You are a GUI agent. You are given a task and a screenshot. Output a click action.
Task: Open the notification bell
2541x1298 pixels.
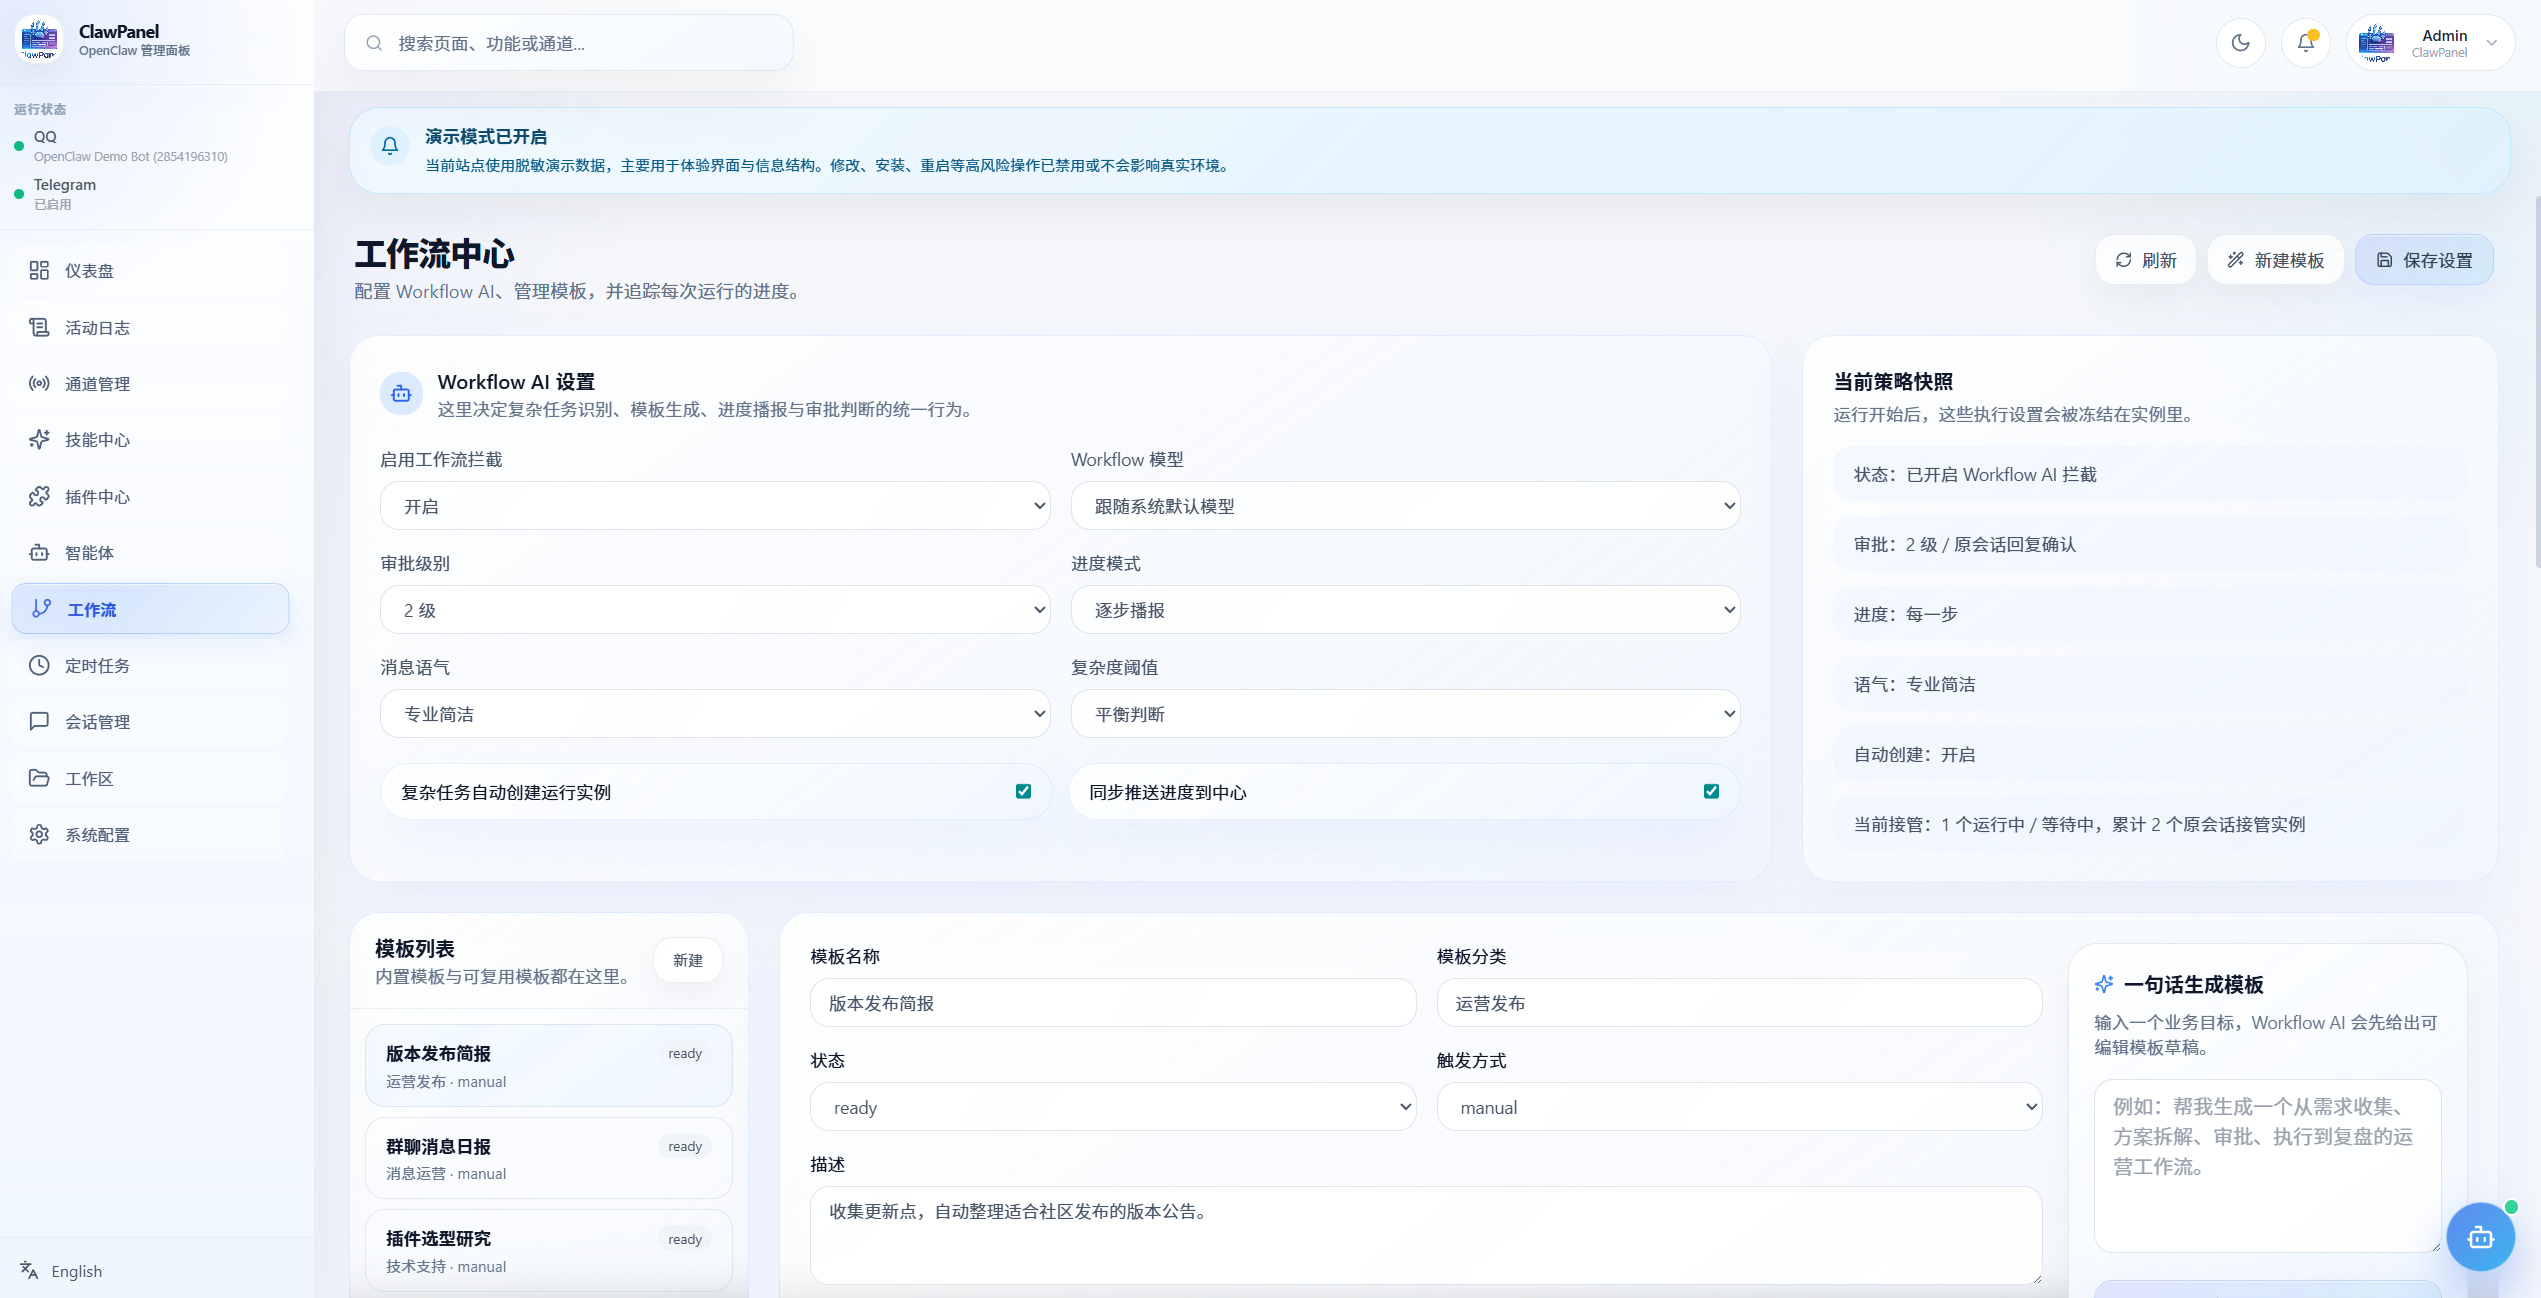click(2306, 43)
